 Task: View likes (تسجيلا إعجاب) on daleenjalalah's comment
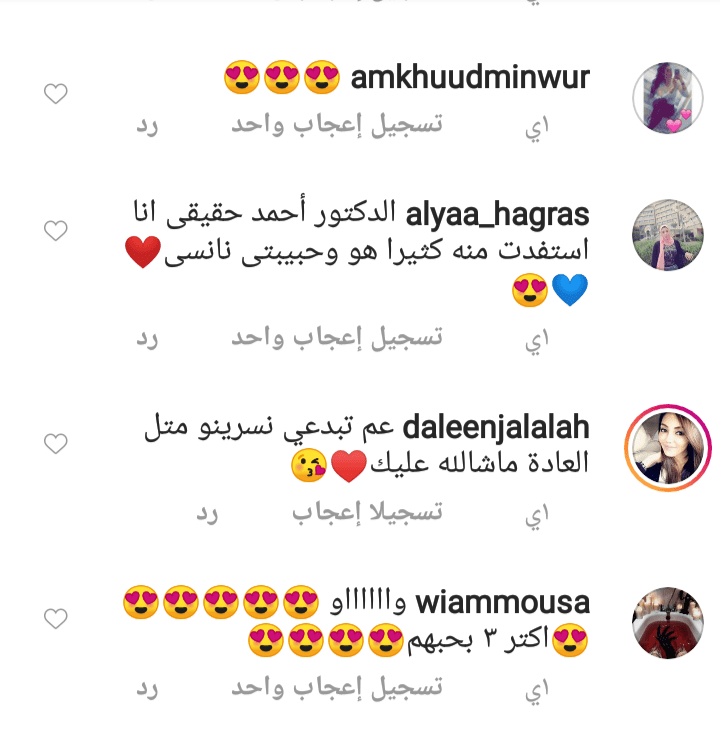[x=367, y=513]
